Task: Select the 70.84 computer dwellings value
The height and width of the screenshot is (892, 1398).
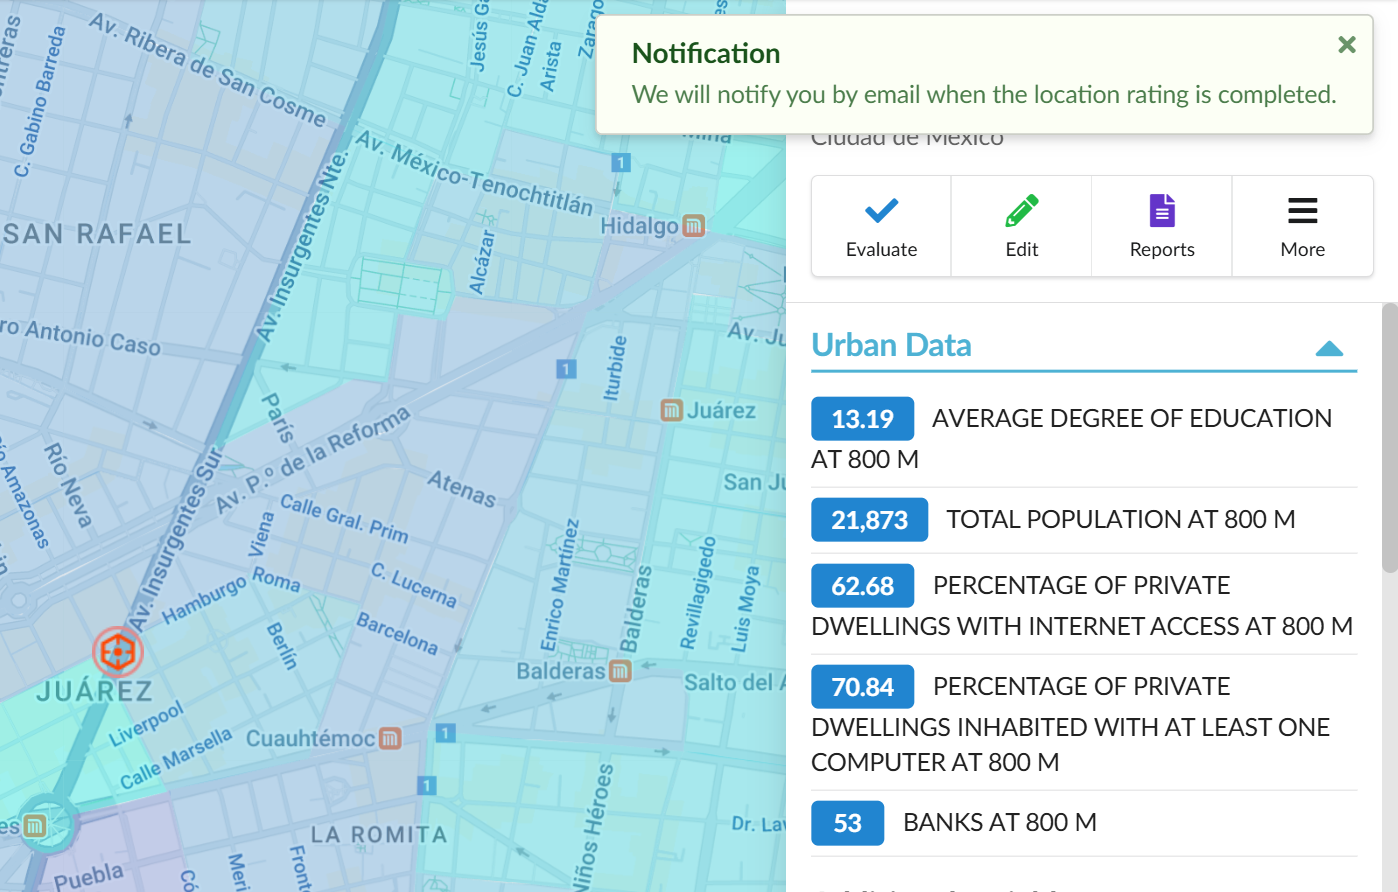Action: click(x=862, y=687)
